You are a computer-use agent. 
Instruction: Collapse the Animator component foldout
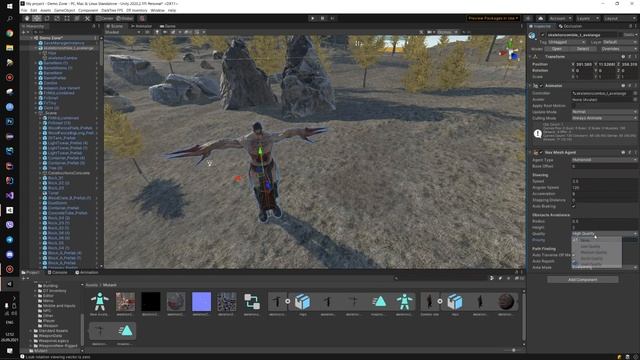(531, 86)
